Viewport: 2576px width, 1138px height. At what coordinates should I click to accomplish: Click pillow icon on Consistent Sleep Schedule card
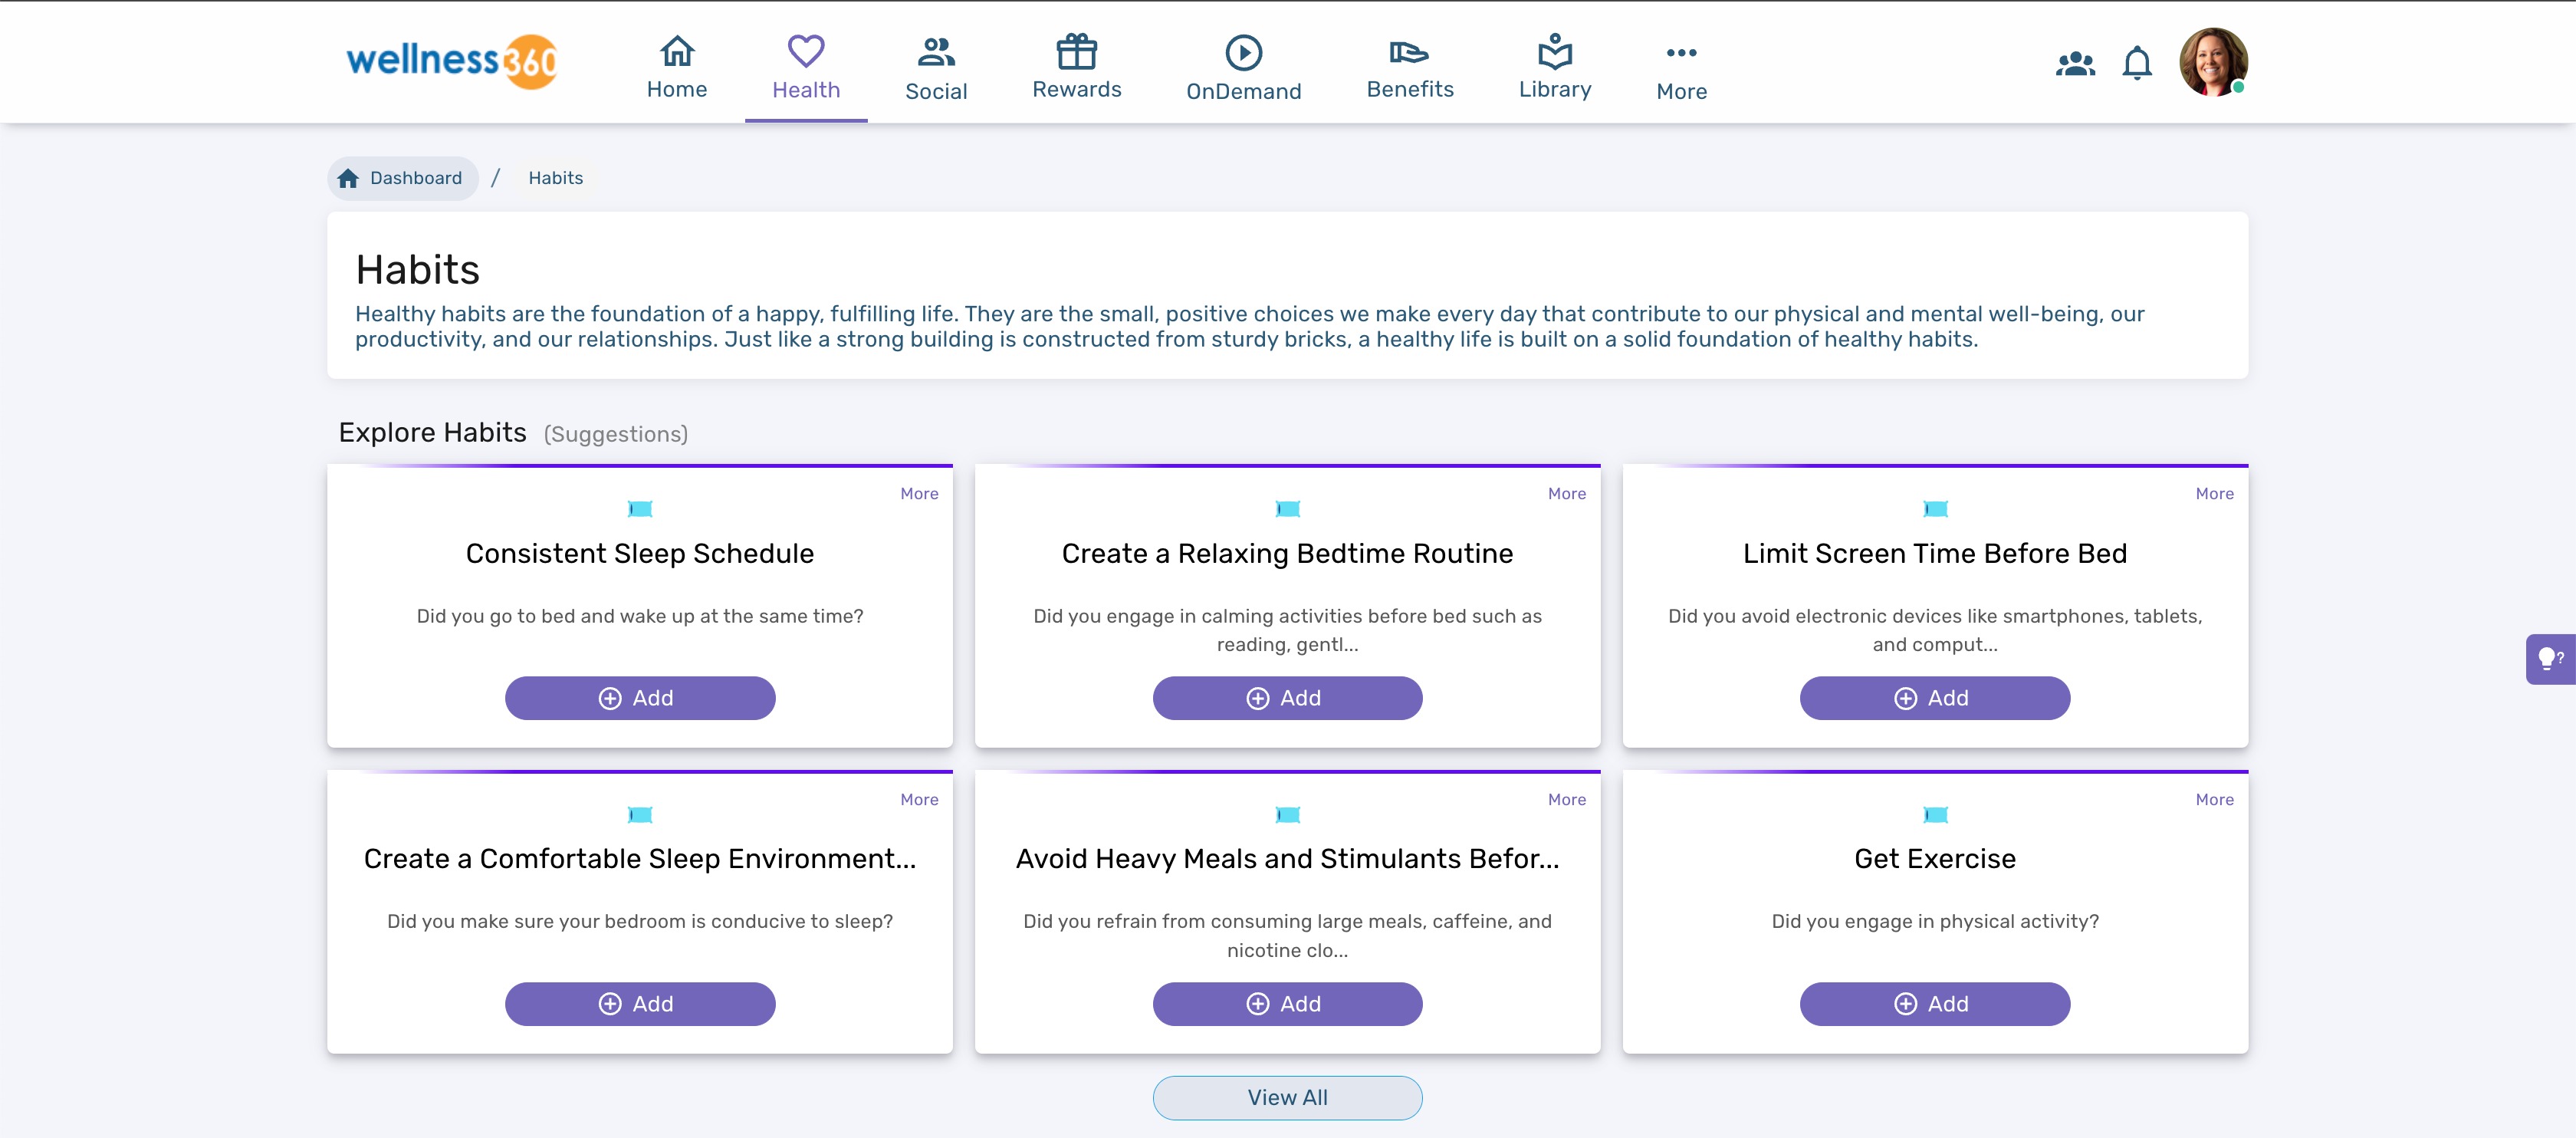(x=640, y=509)
